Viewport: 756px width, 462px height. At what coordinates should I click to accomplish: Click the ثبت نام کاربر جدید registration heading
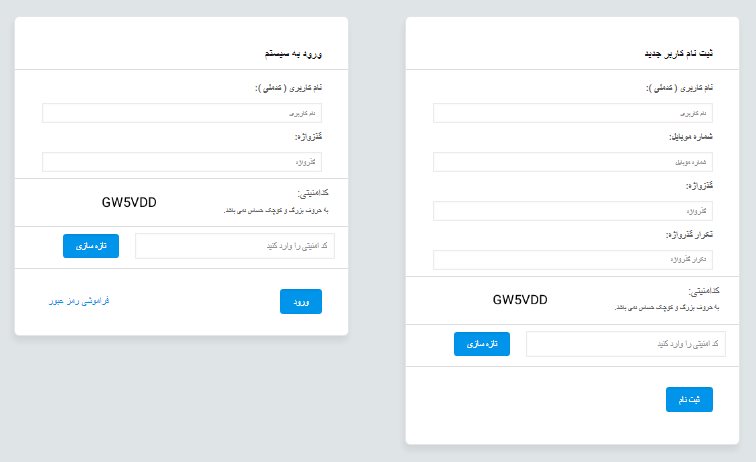pyautogui.click(x=679, y=54)
